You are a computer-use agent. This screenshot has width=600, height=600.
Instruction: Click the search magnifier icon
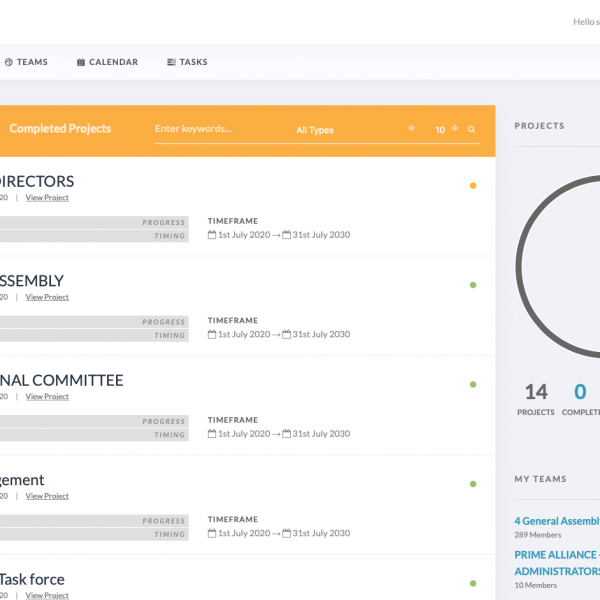471,130
